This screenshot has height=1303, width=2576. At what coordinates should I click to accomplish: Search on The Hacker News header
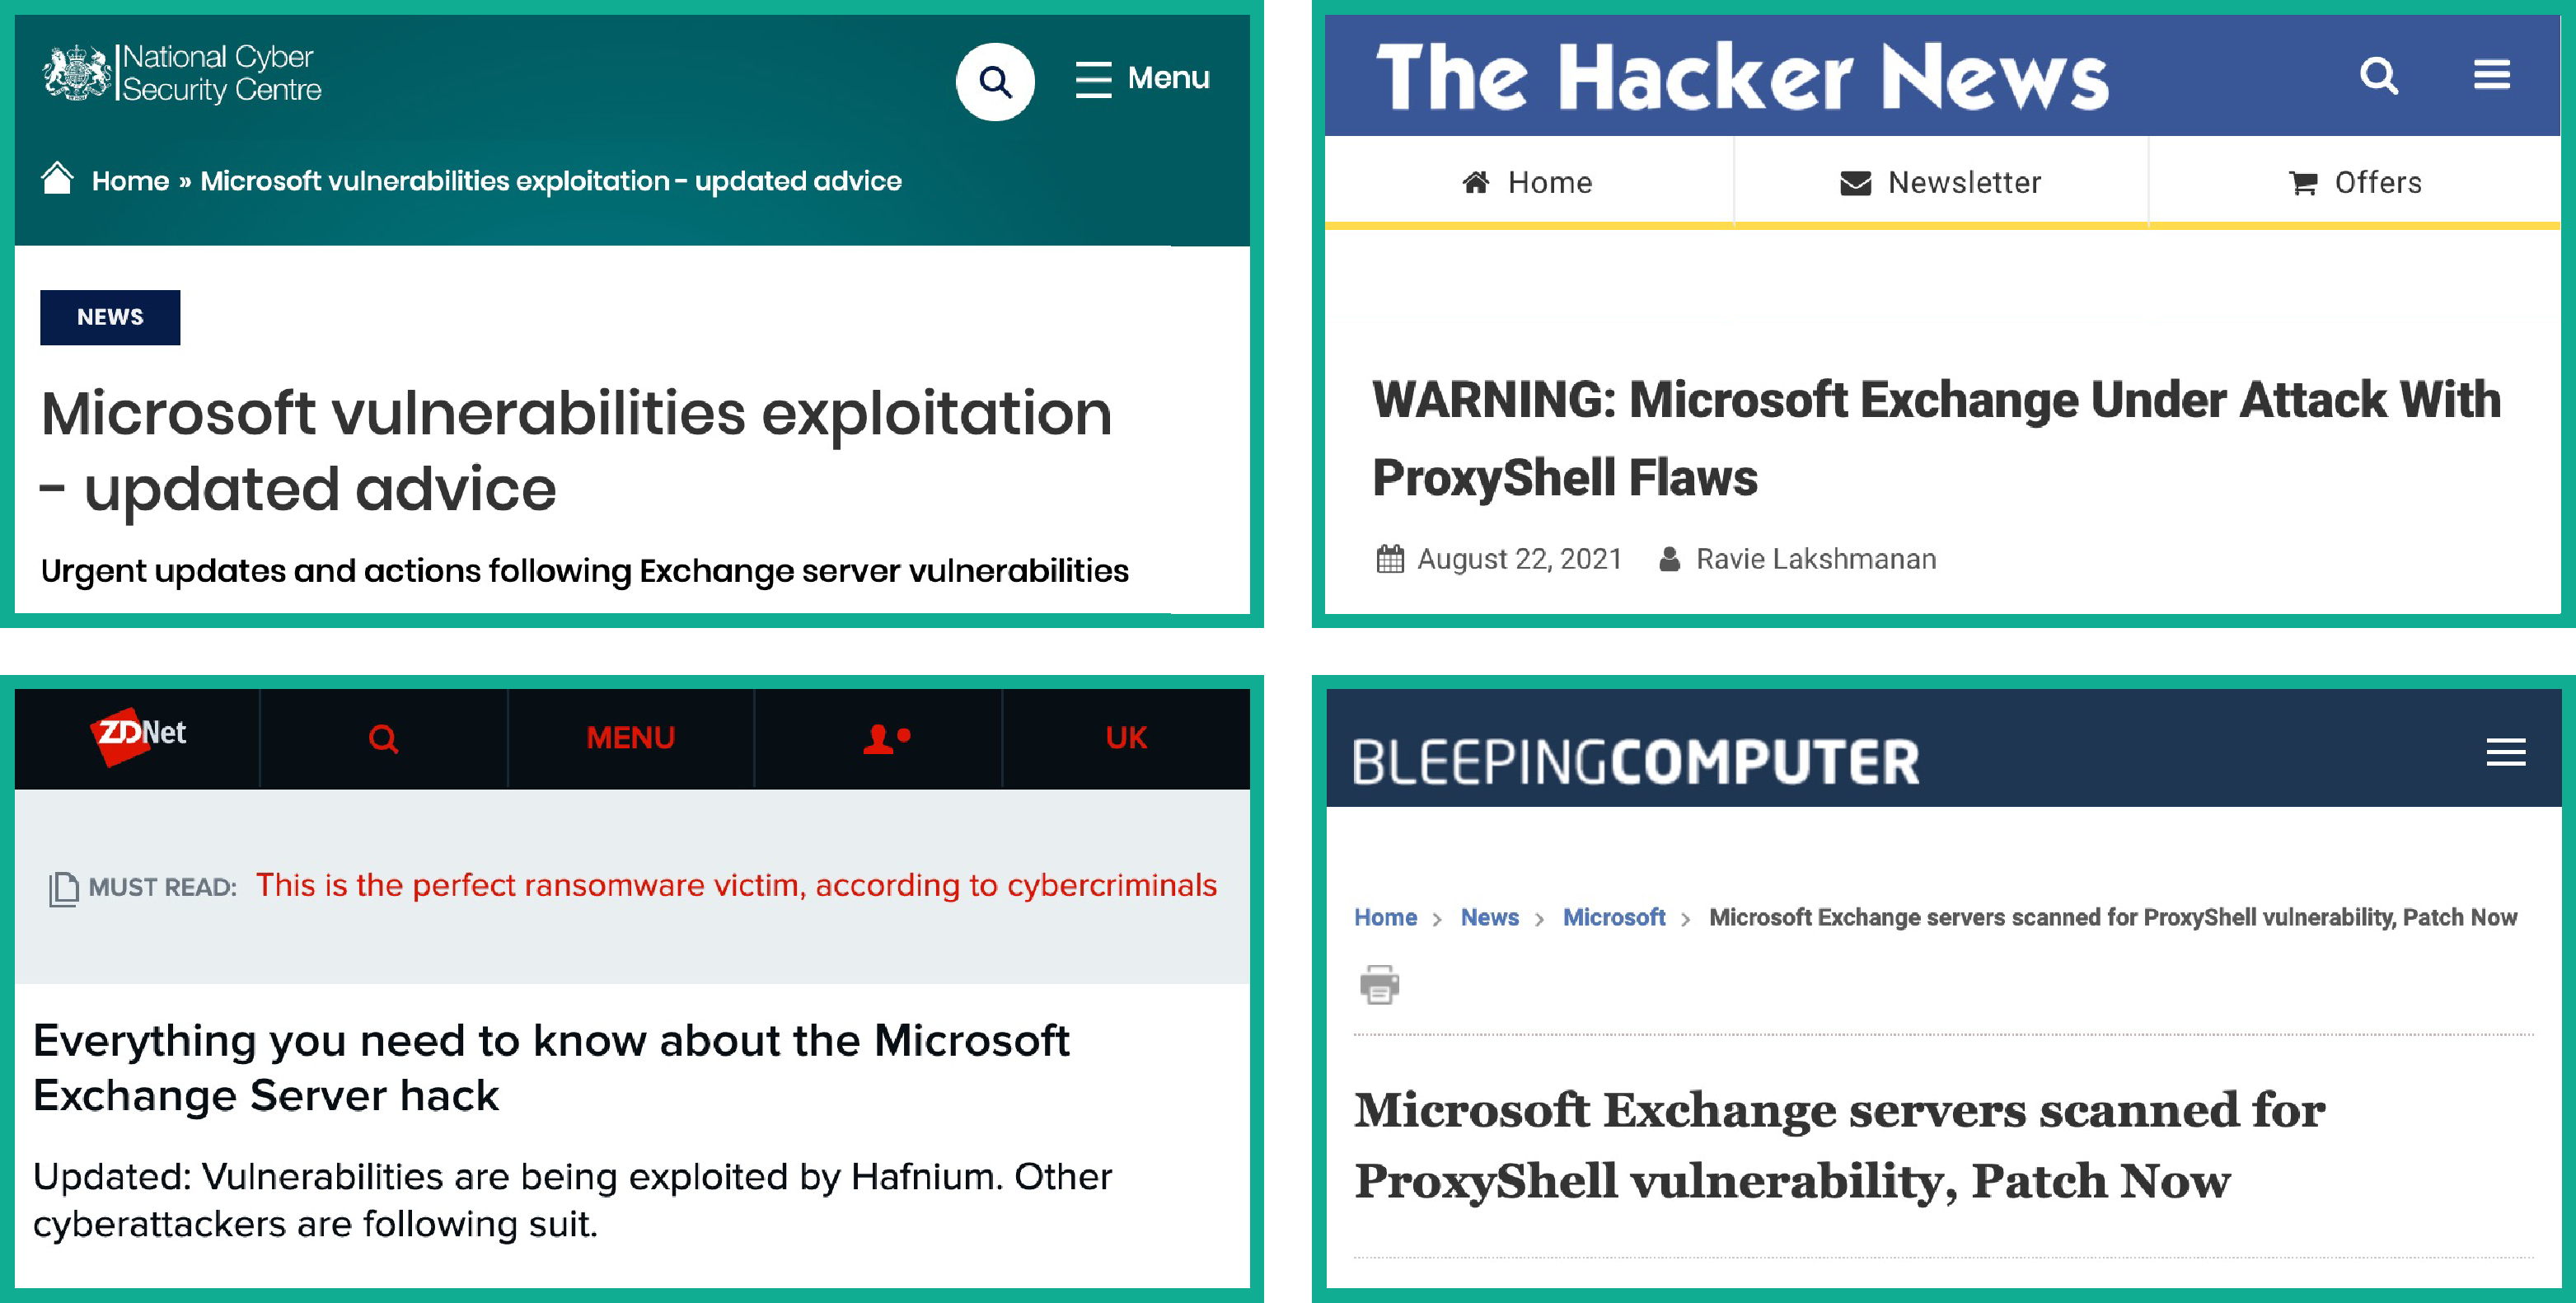pos(2379,75)
